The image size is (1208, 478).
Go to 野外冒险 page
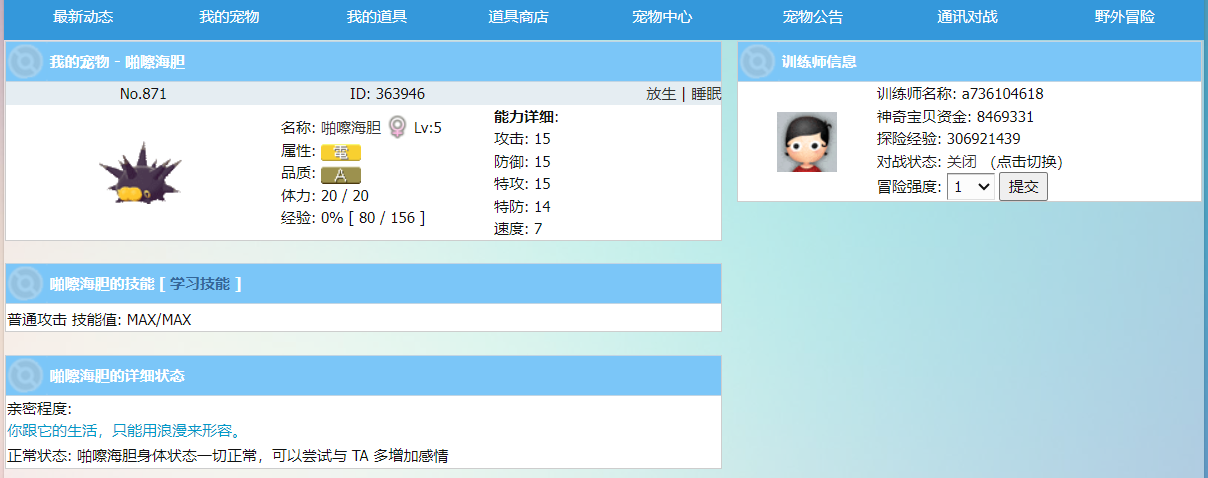(x=1125, y=17)
